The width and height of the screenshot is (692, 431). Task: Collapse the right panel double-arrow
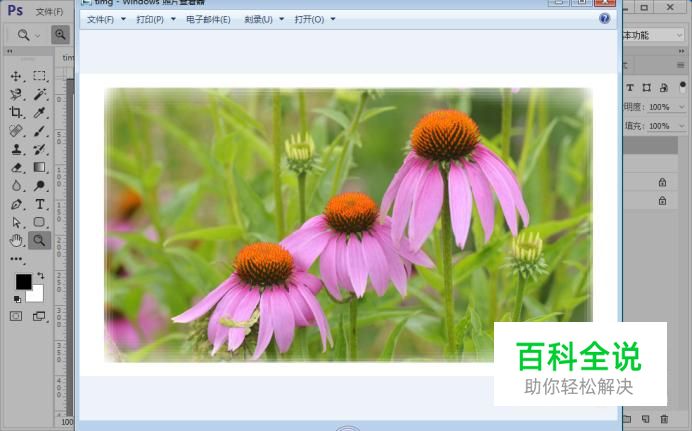[681, 51]
